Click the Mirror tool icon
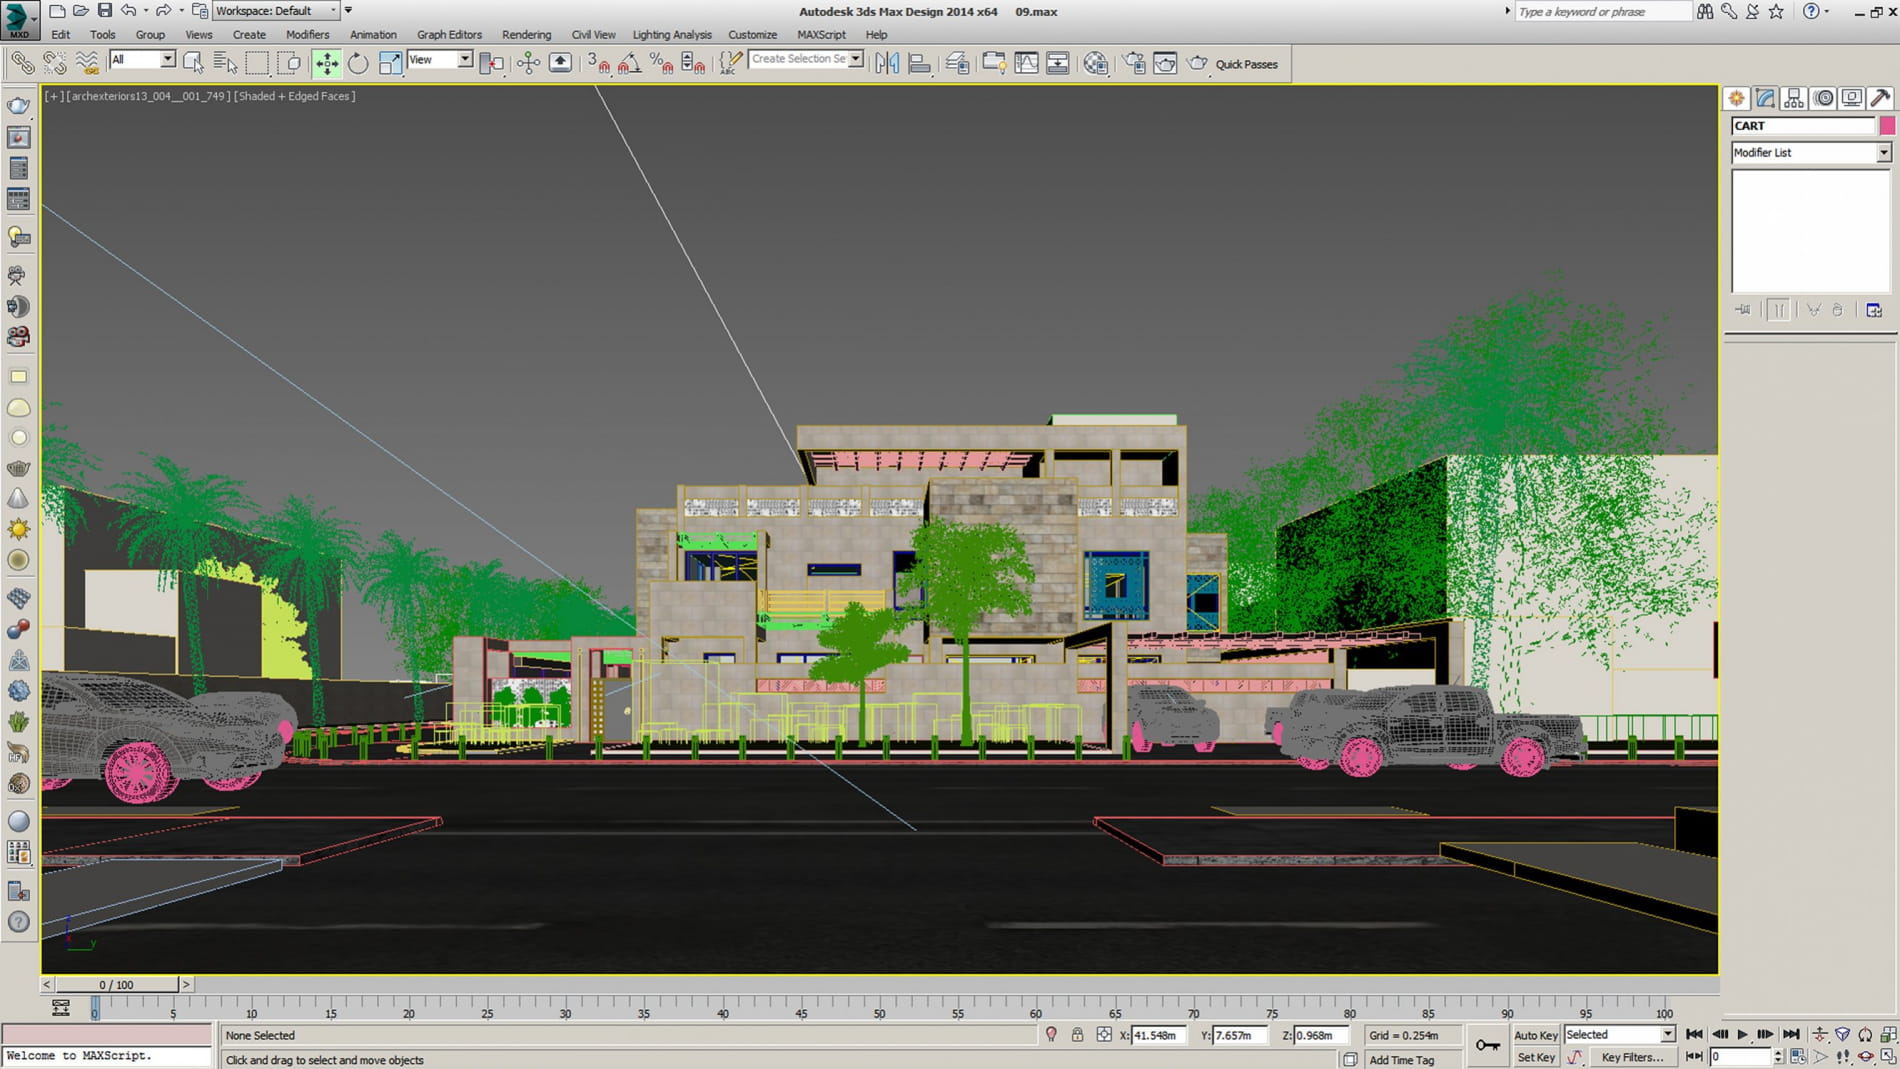Image resolution: width=1900 pixels, height=1069 pixels. point(887,63)
